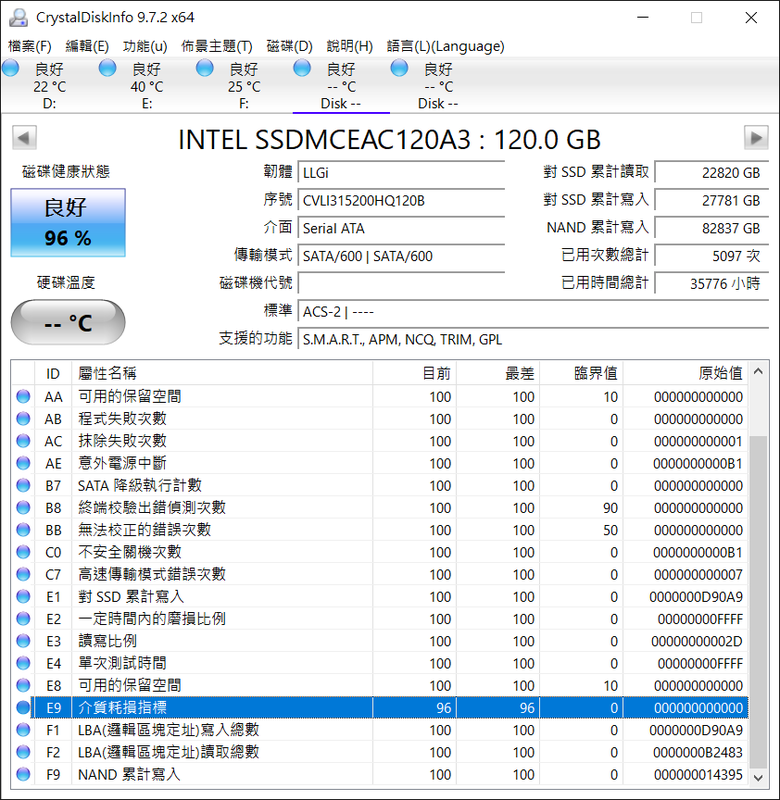Click the 已用次數總計 value 5097 次
780x800 pixels.
(x=711, y=256)
